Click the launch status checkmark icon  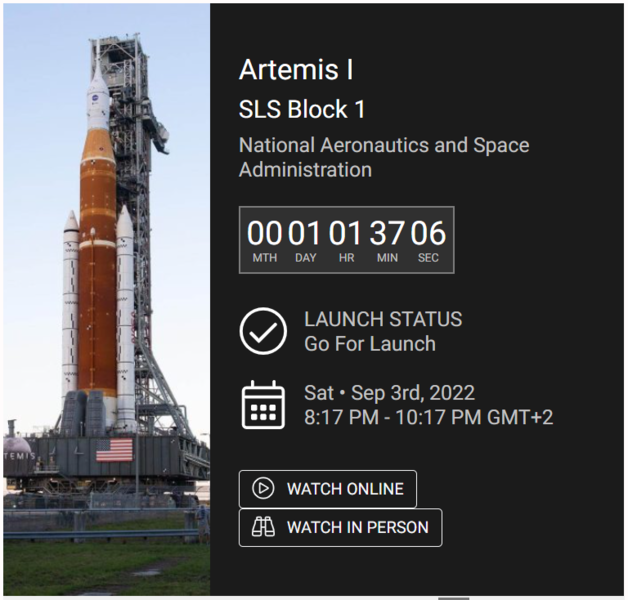tap(263, 331)
